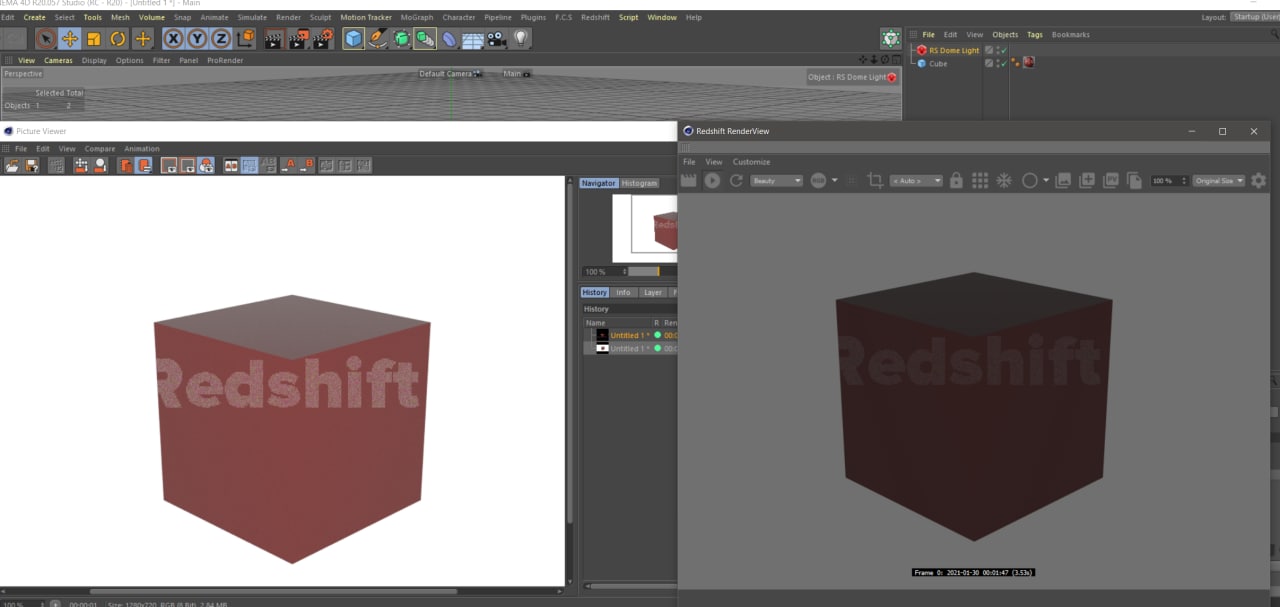The height and width of the screenshot is (607, 1280).
Task: Click the crop region icon in RenderView
Action: click(x=875, y=181)
